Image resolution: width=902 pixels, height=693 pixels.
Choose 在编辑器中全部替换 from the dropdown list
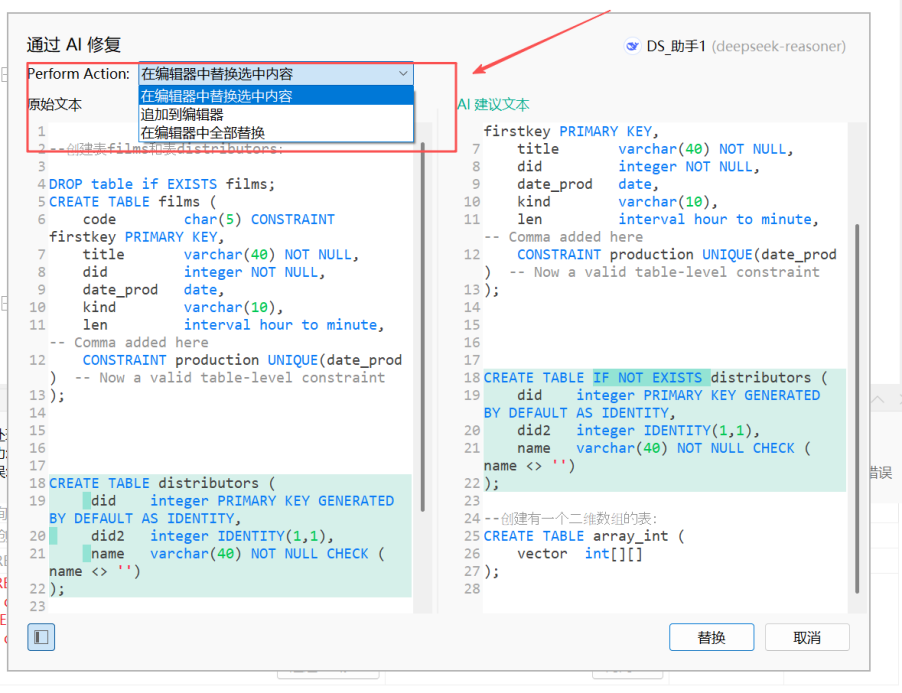coord(203,132)
